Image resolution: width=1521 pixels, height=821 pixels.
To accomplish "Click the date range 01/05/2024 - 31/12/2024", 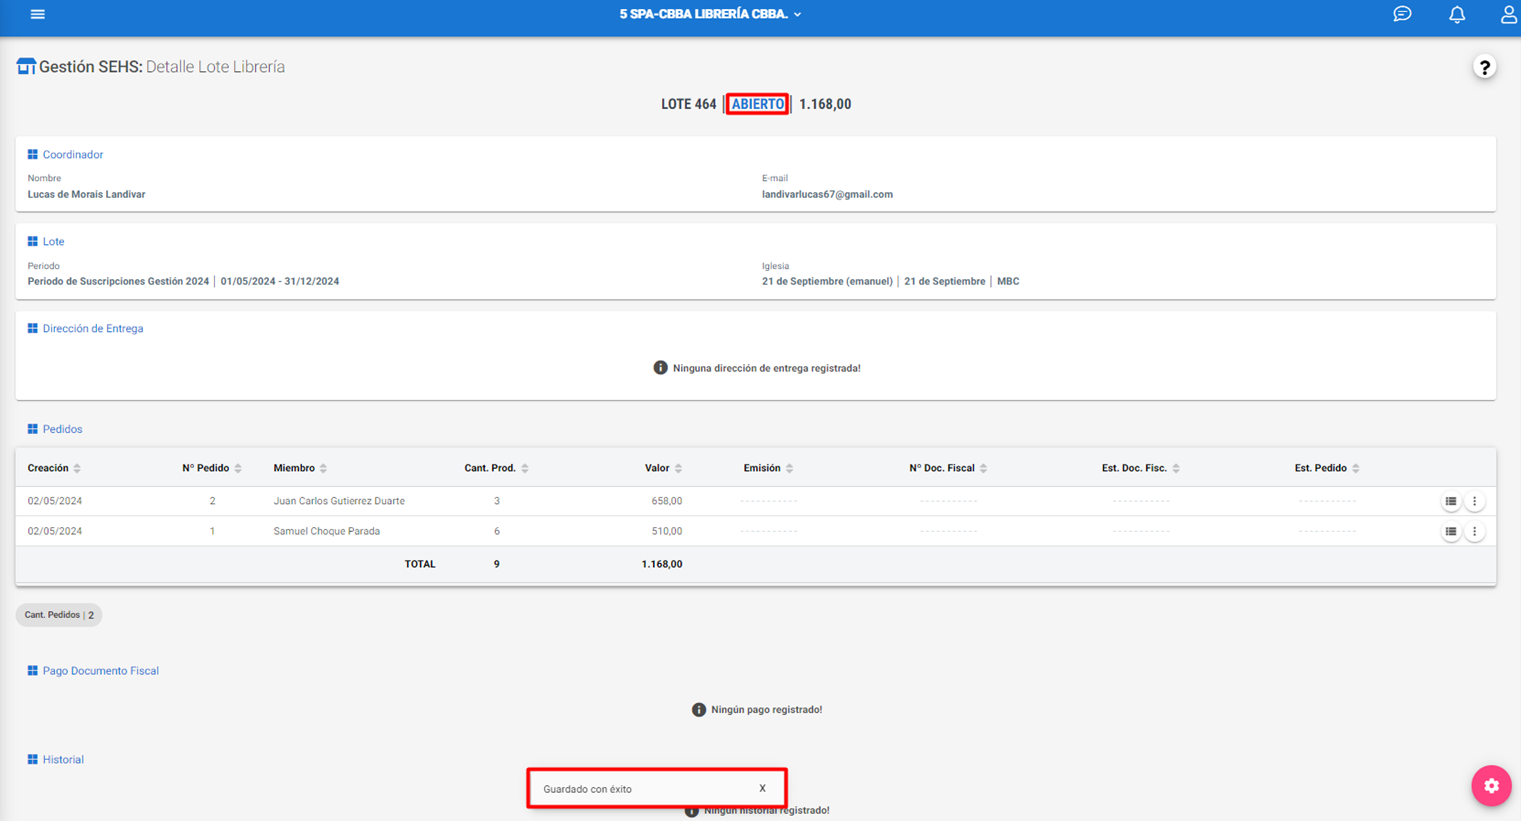I will coord(280,281).
